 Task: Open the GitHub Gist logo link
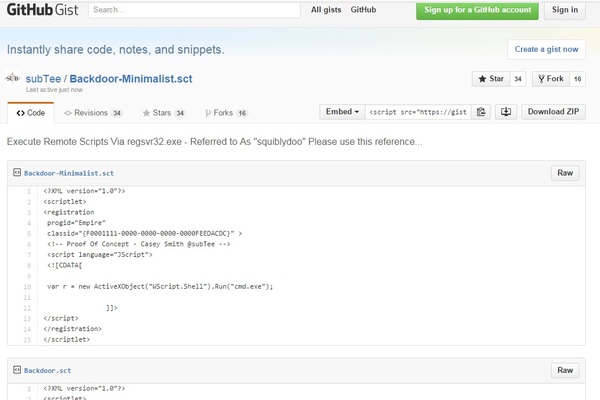(x=42, y=10)
